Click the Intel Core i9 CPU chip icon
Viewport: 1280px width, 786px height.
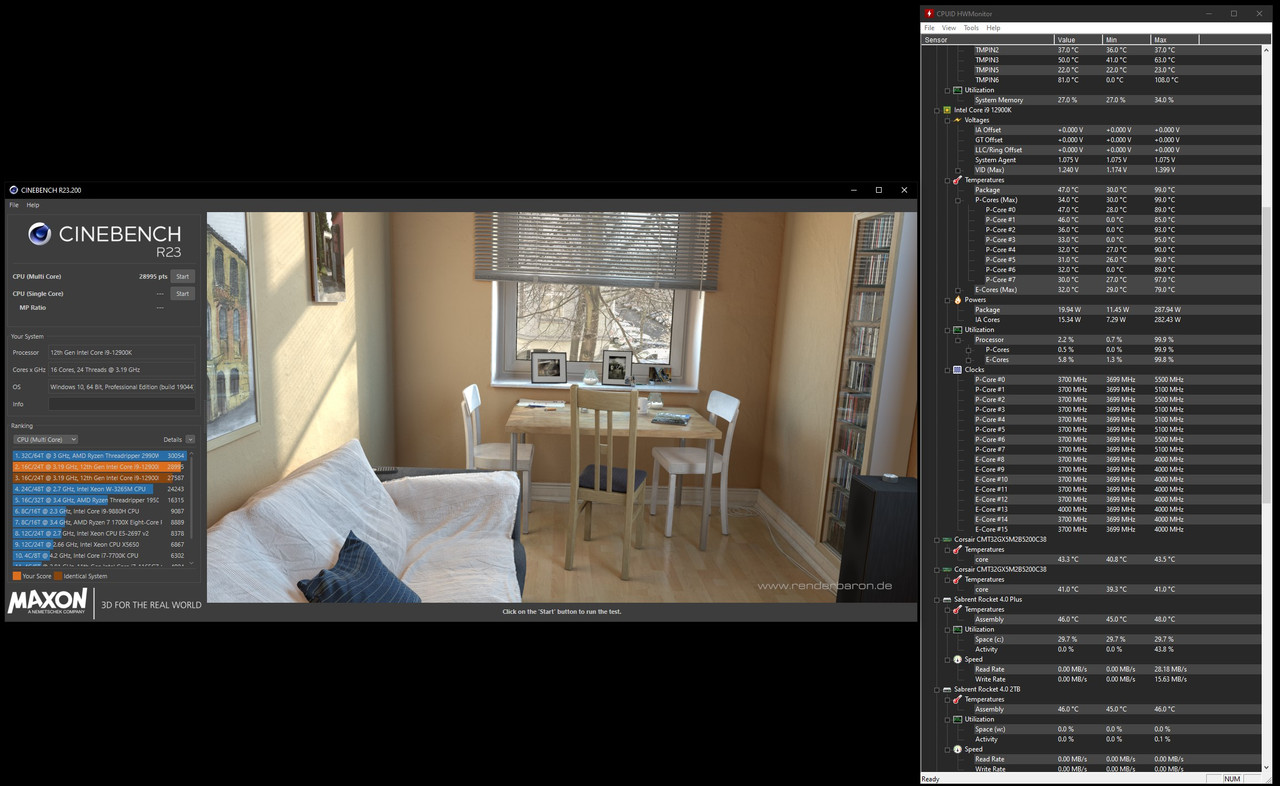[x=947, y=110]
